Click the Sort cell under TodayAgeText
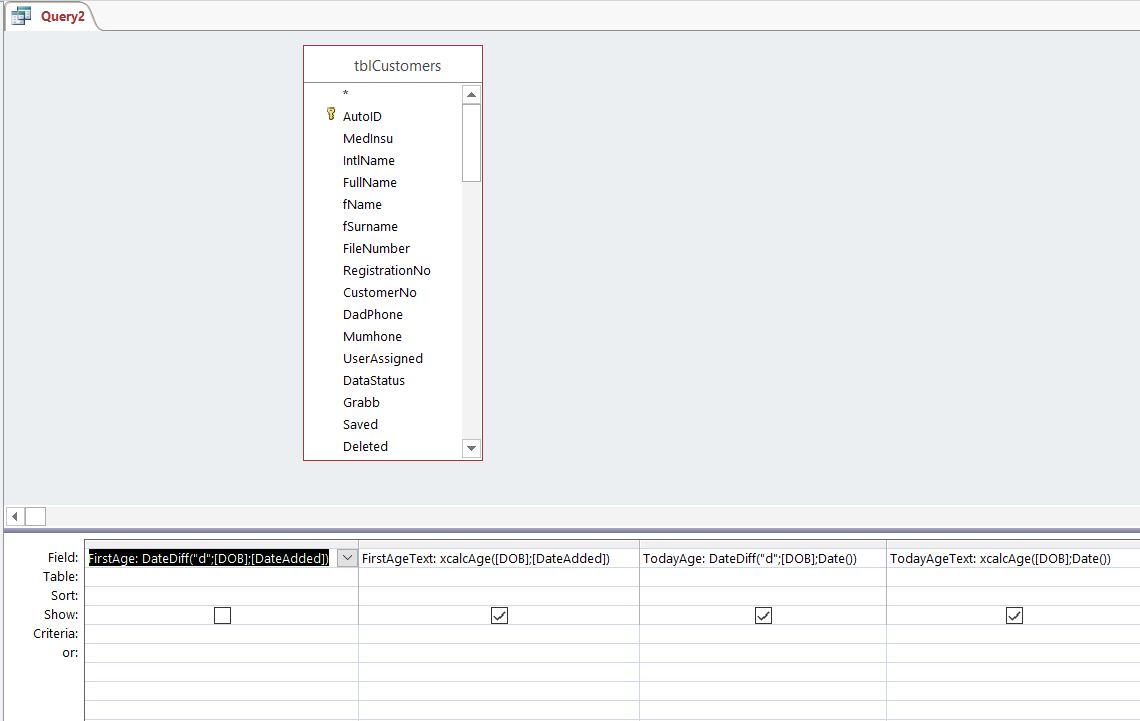1140x721 pixels. (x=1013, y=596)
